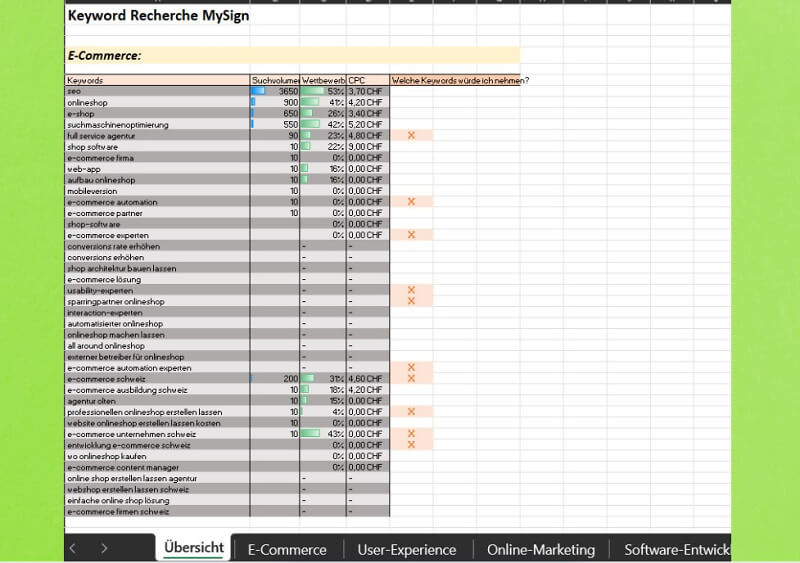
Task: Select X mark for professionellen onlineshop erstellen lassen
Action: 411,411
